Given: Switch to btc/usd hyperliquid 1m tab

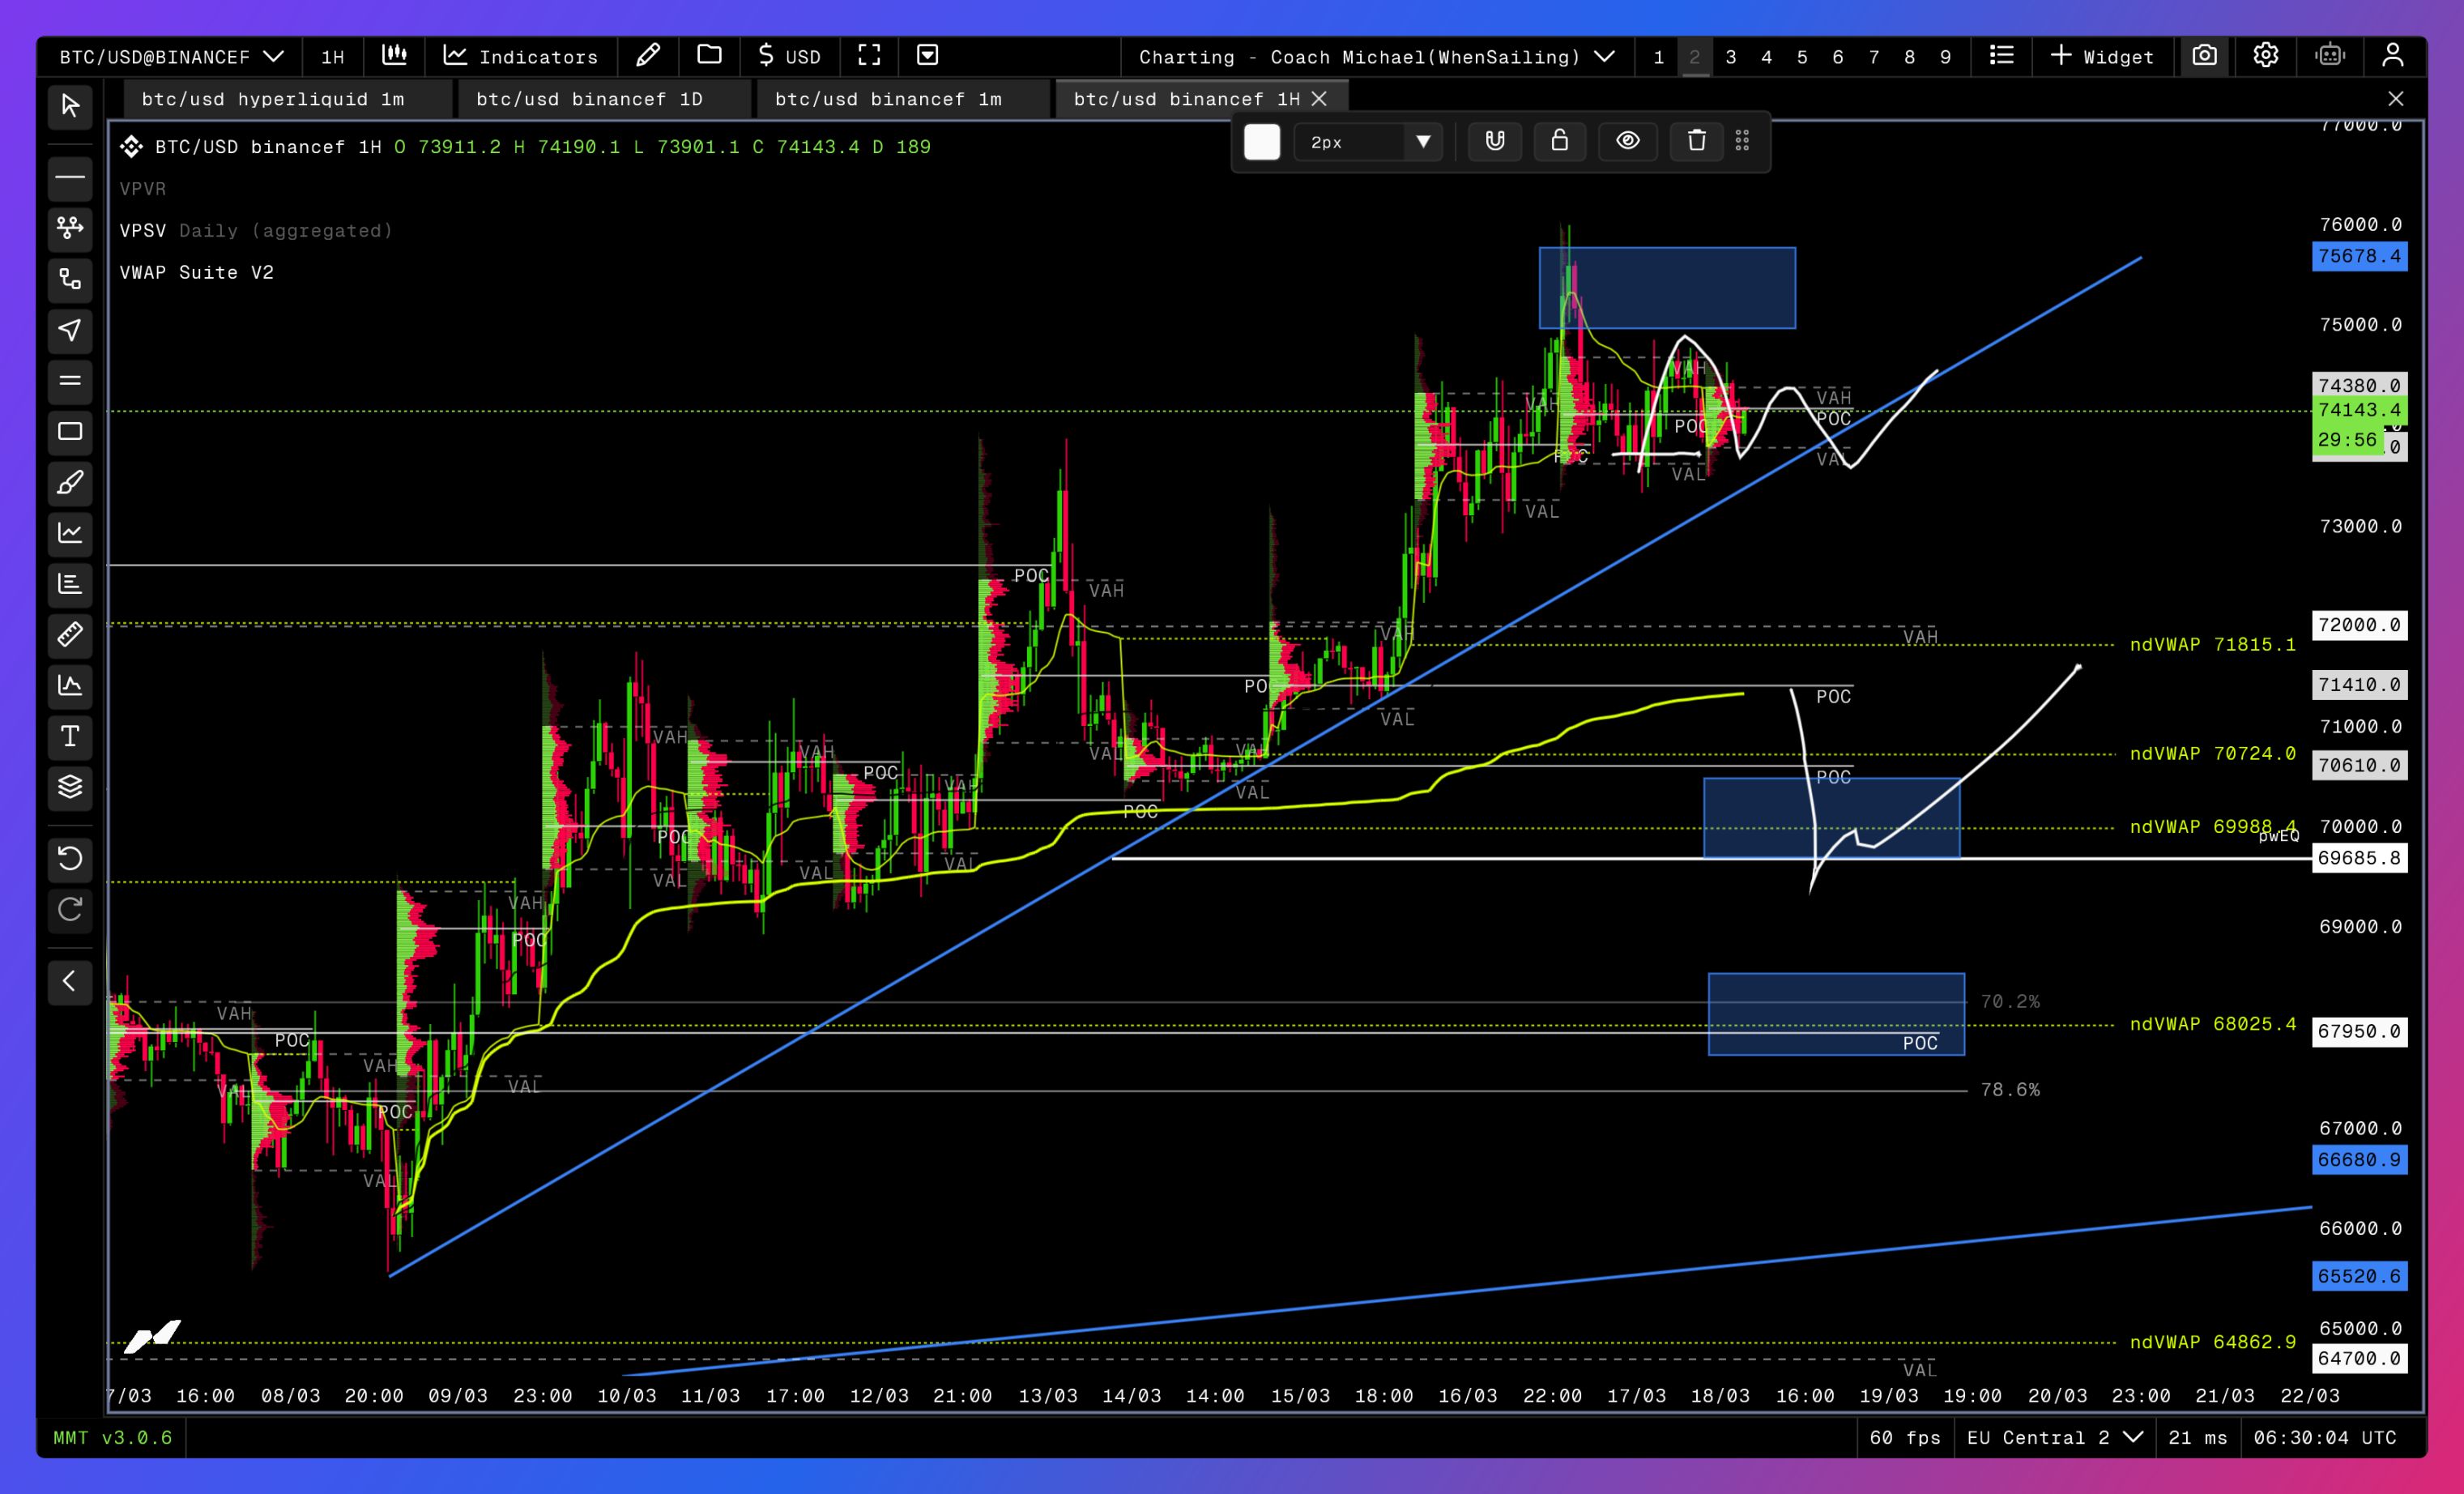Looking at the screenshot, I should pyautogui.click(x=272, y=99).
